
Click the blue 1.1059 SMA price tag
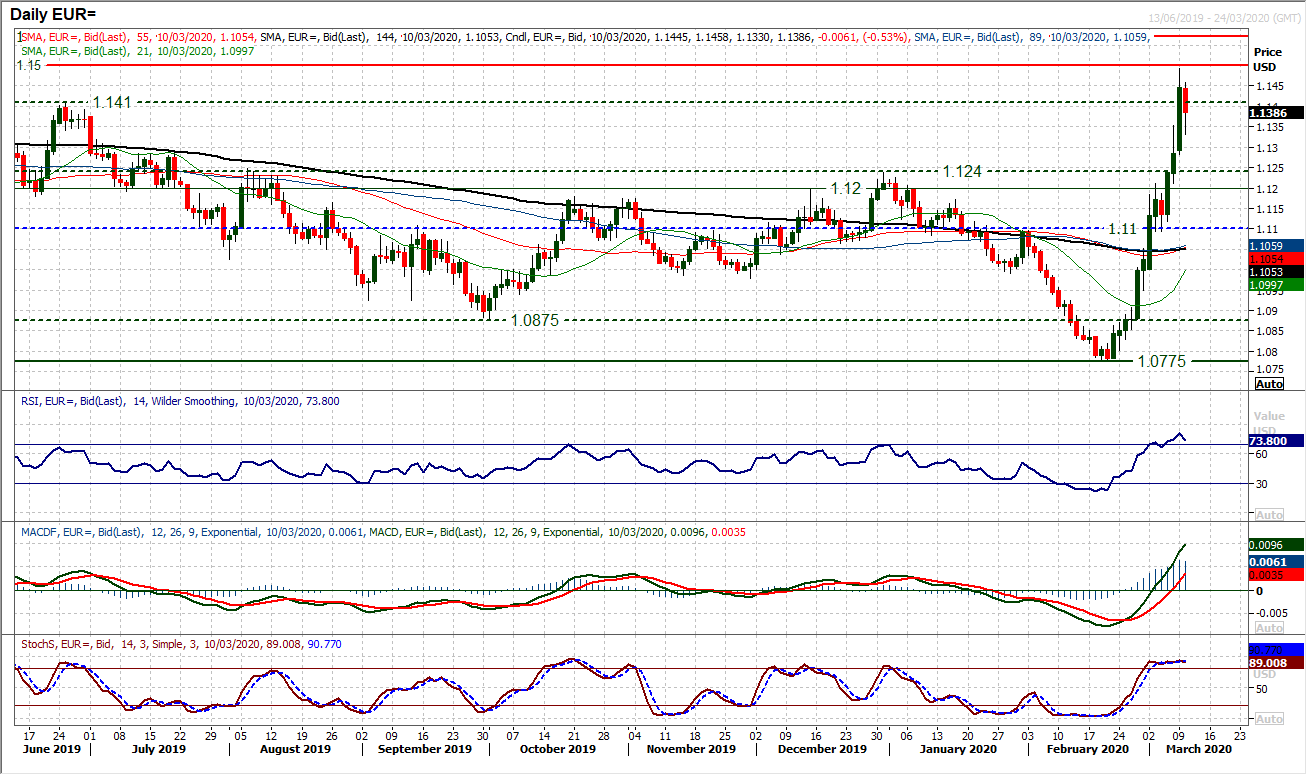click(1276, 245)
